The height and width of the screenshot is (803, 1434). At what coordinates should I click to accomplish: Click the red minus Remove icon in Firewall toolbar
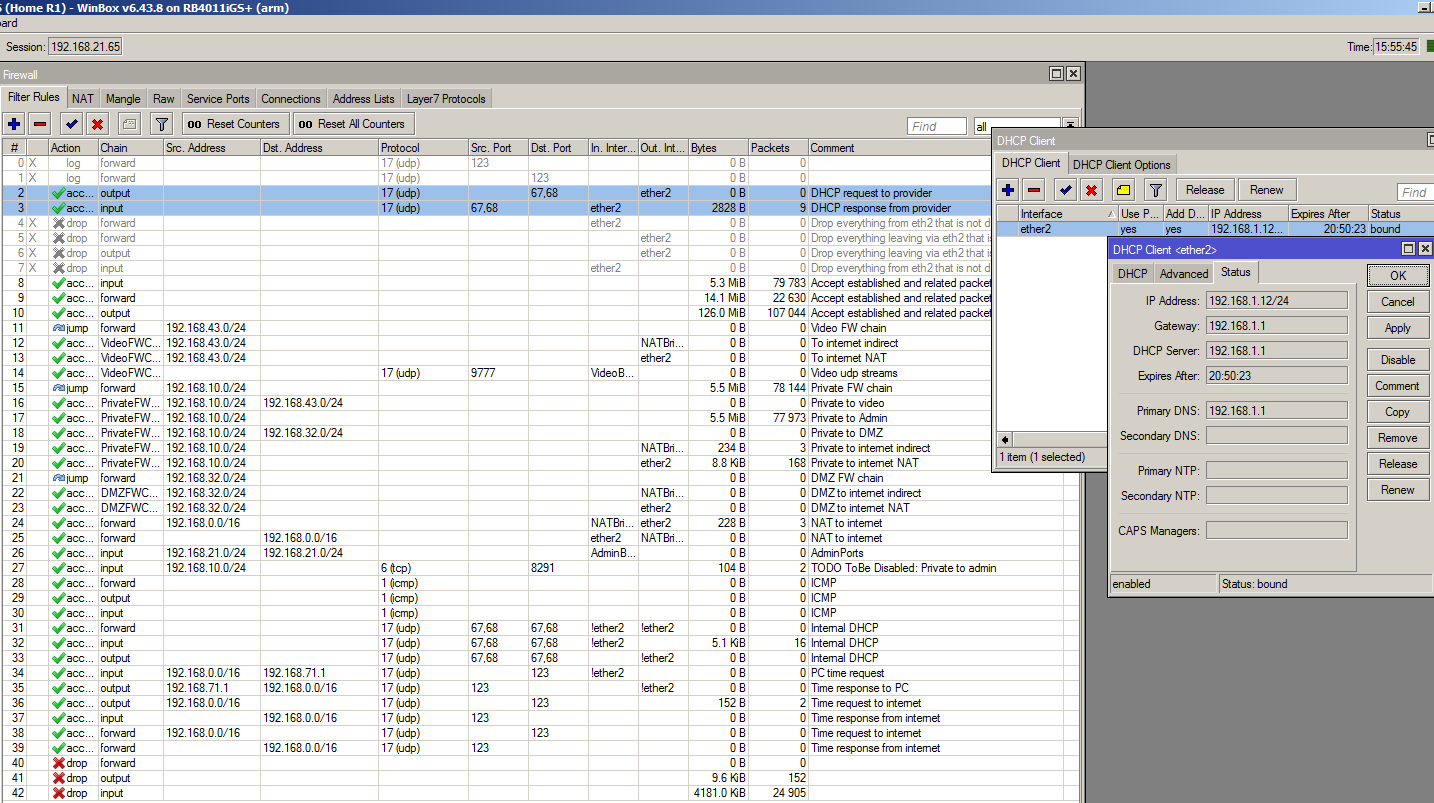(x=40, y=124)
